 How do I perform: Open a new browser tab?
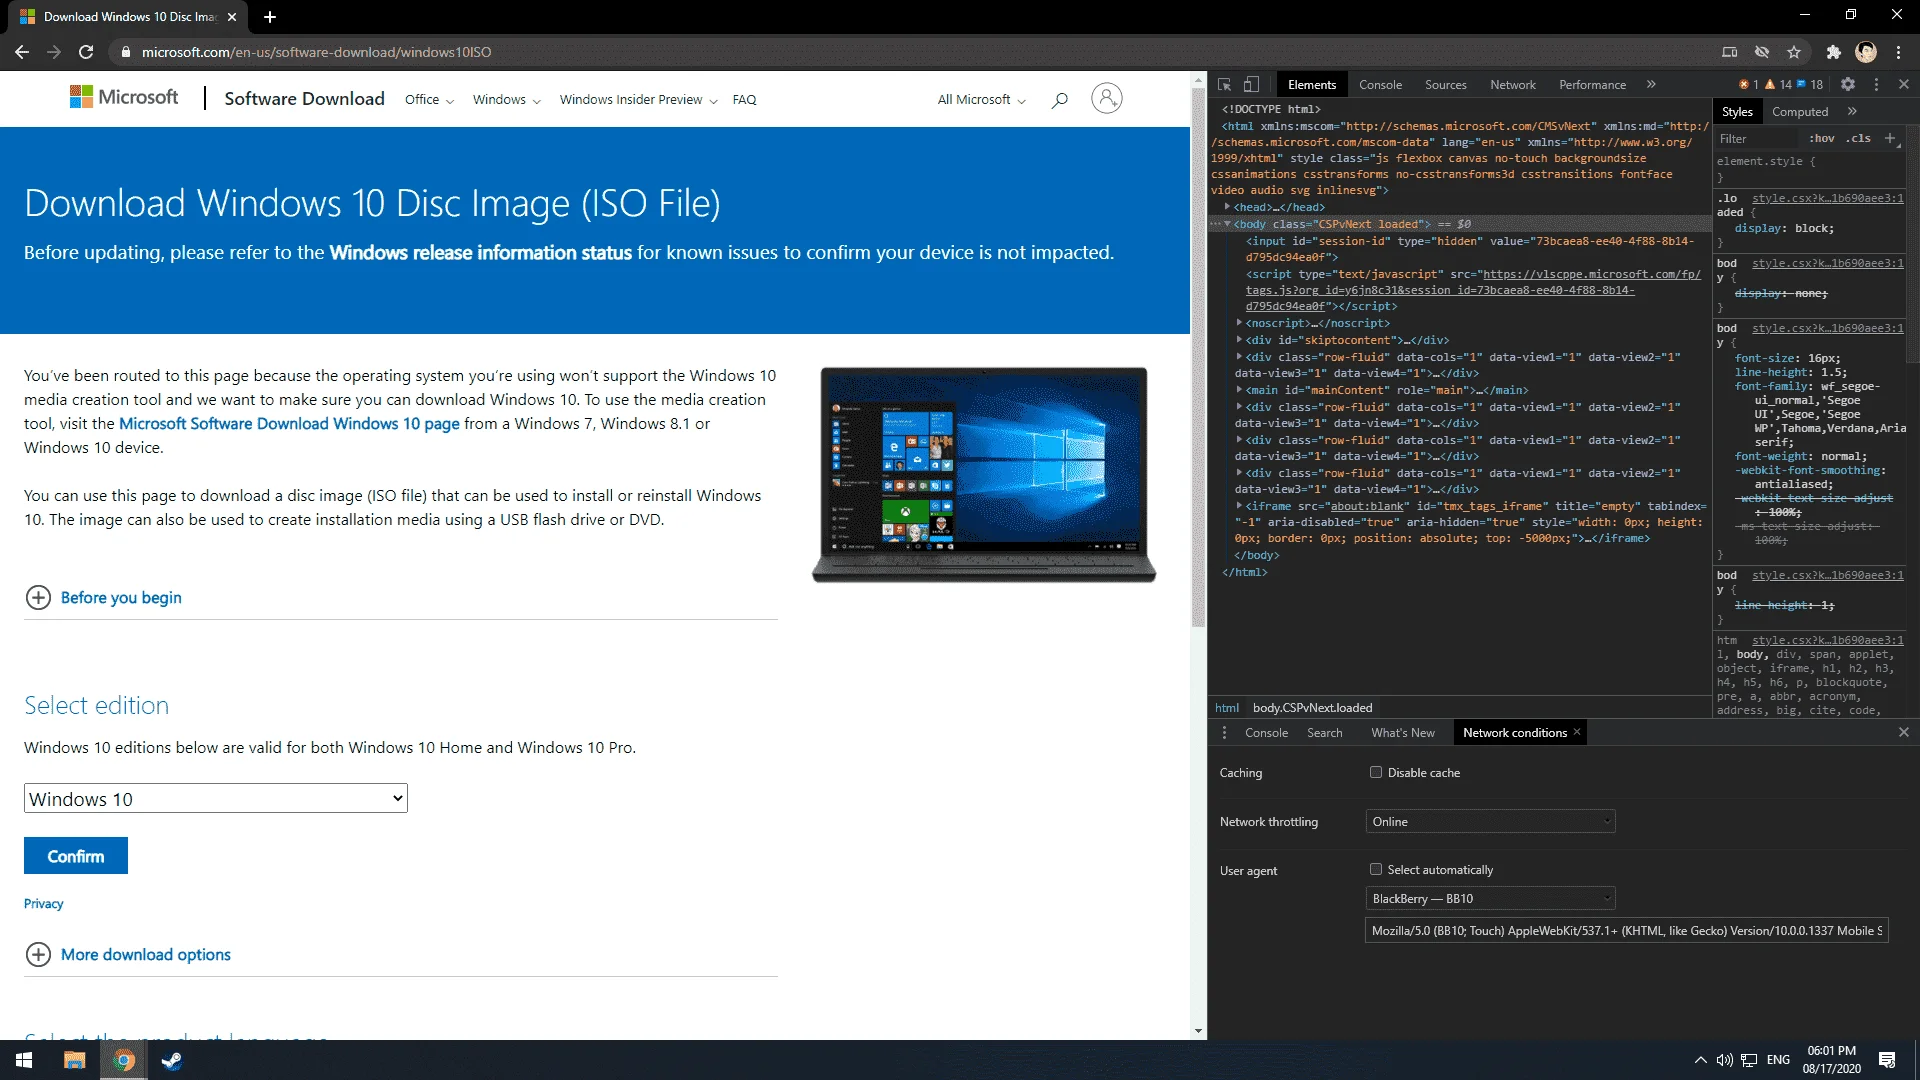(x=270, y=17)
